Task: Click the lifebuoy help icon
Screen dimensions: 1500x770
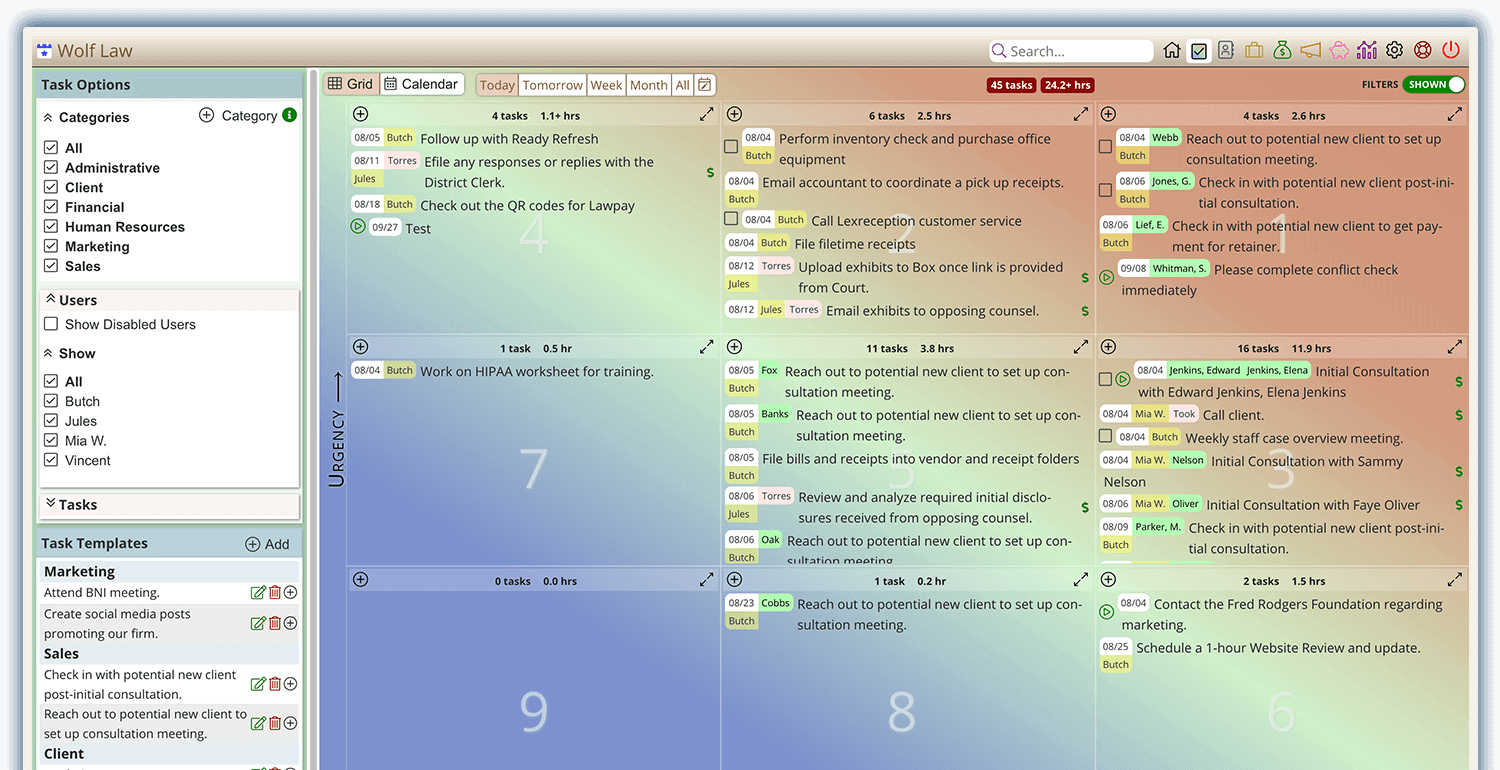Action: click(x=1423, y=51)
